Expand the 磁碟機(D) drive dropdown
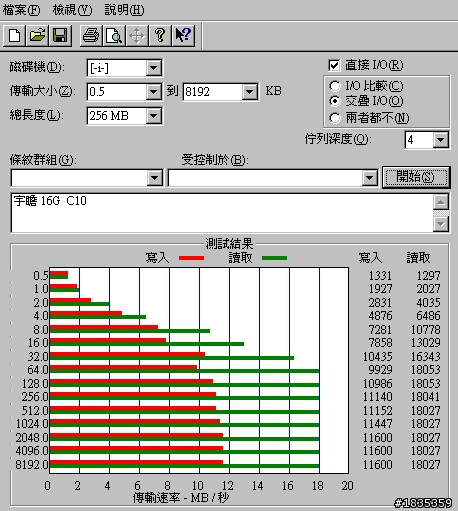The width and height of the screenshot is (458, 511). (x=153, y=68)
